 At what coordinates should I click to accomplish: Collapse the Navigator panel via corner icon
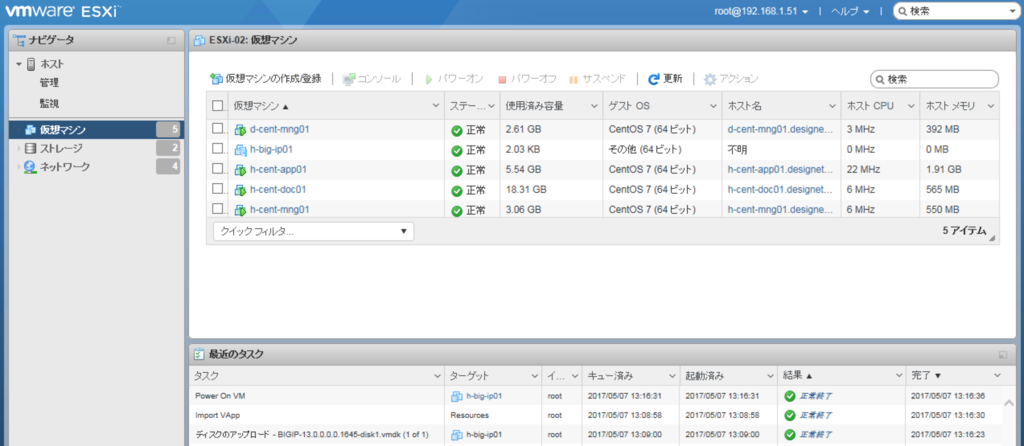pyautogui.click(x=171, y=40)
